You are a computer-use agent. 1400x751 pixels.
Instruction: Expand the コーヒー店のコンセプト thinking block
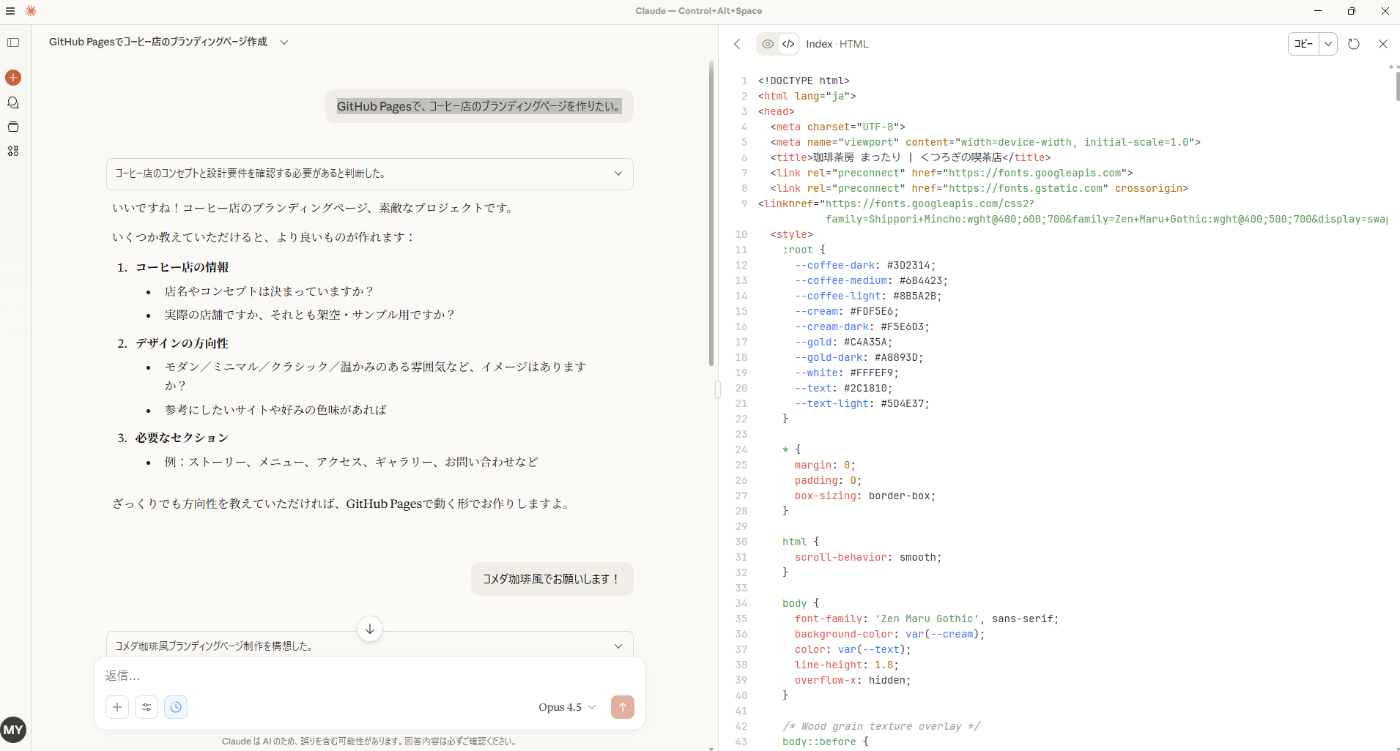coord(370,173)
